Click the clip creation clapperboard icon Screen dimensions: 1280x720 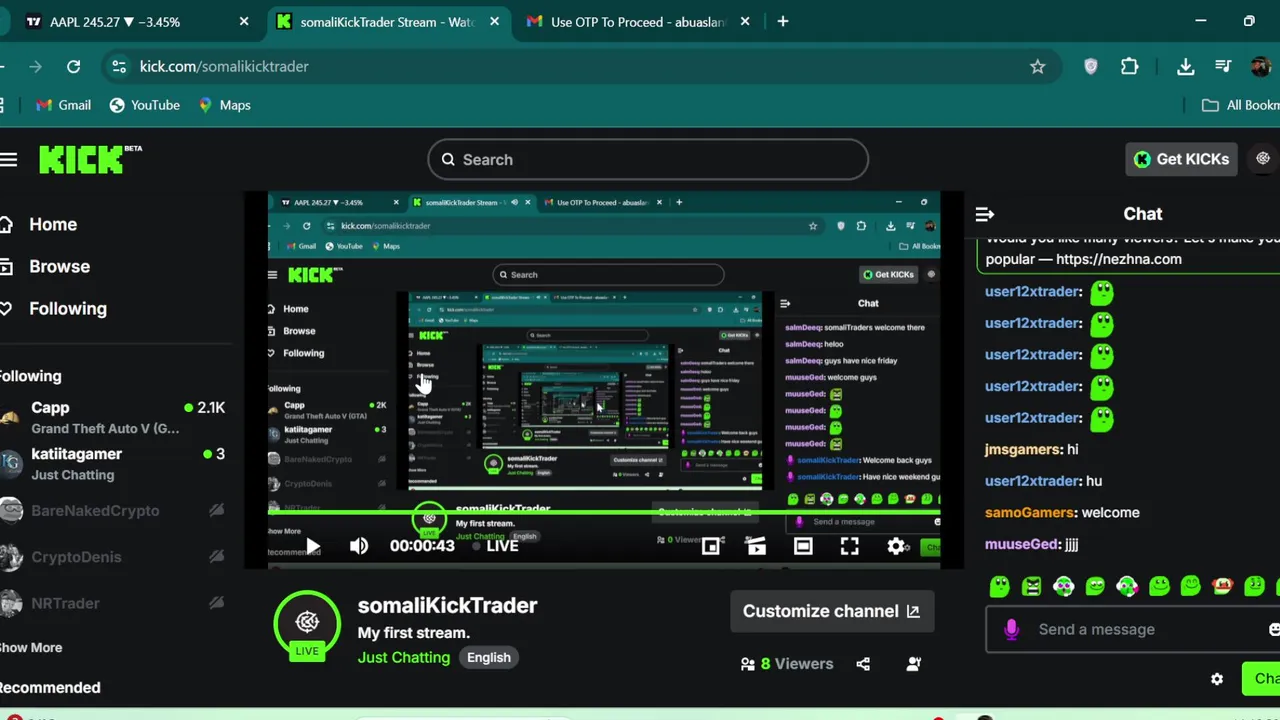tap(756, 546)
